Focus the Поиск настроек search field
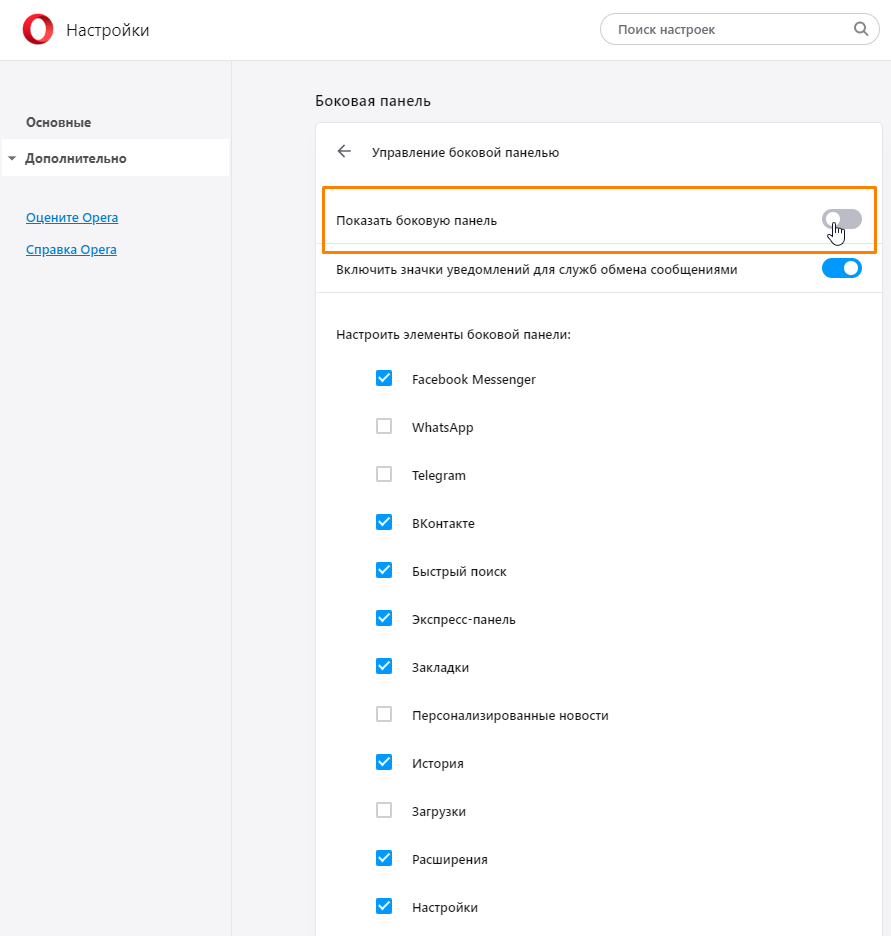 (739, 29)
